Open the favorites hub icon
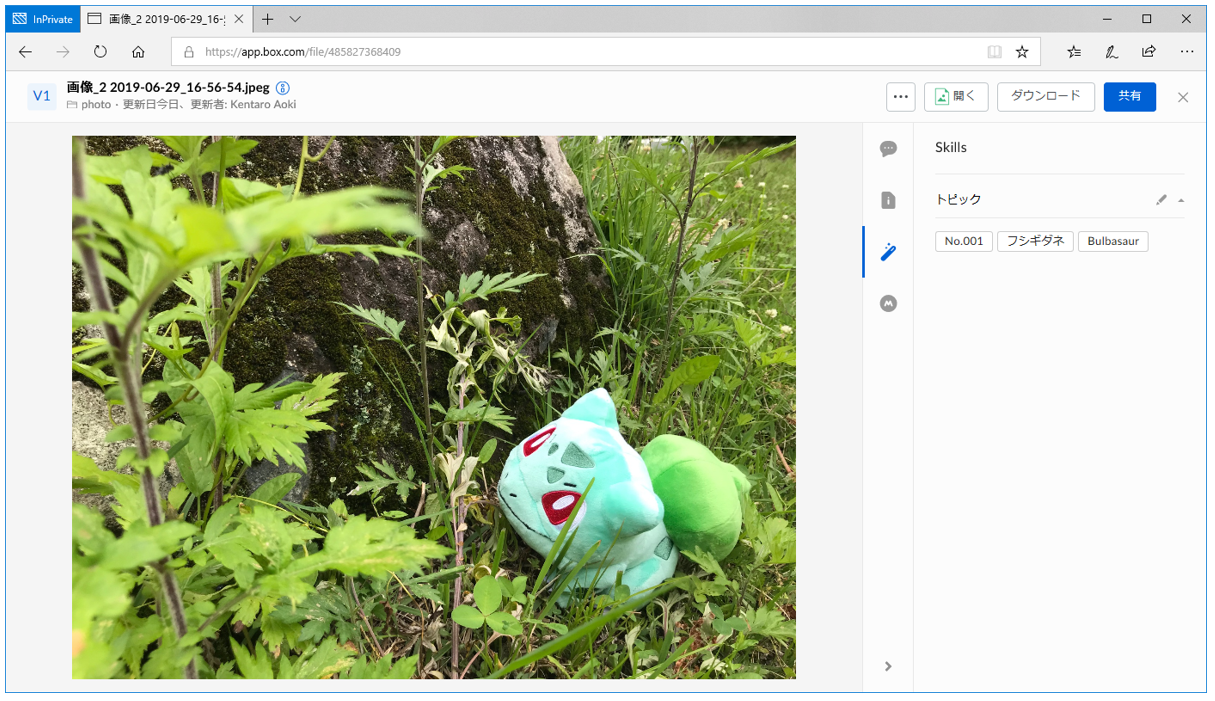 (1074, 52)
